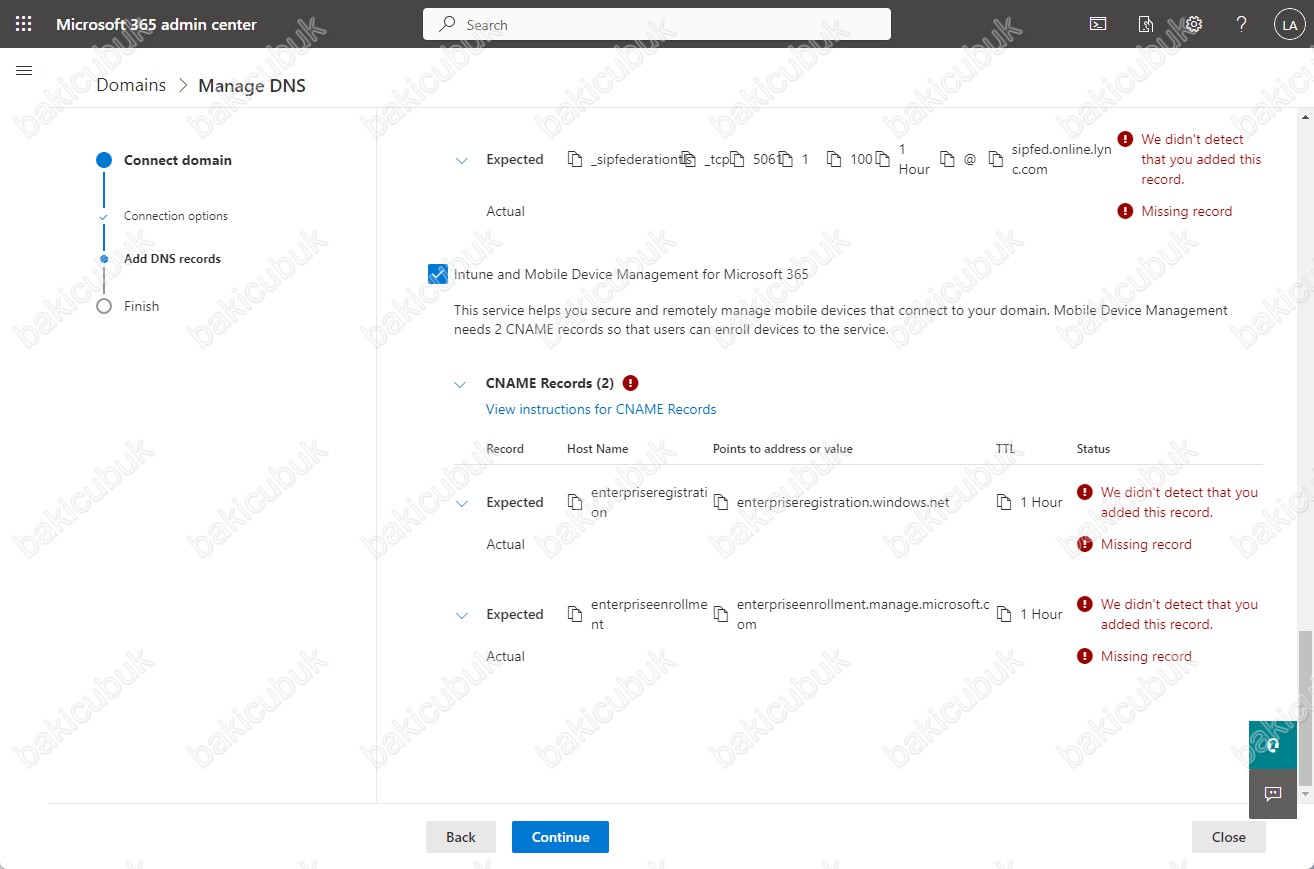Viewport: 1314px width, 869px height.
Task: Open the teal help headset widget
Action: click(1273, 745)
